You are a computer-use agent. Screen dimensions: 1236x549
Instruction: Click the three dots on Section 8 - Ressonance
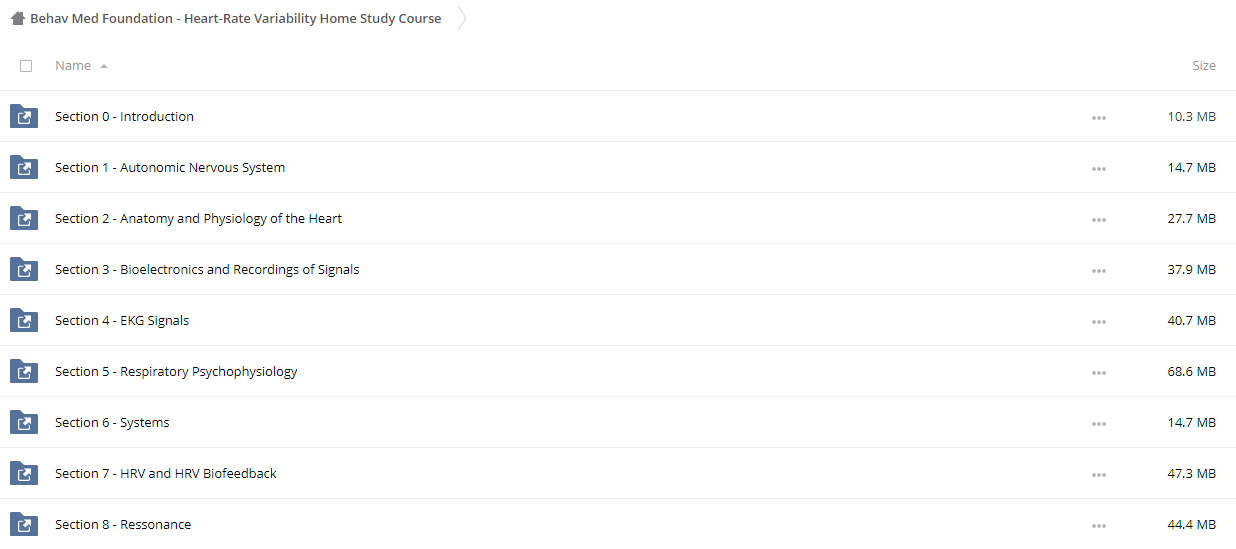[x=1099, y=525]
